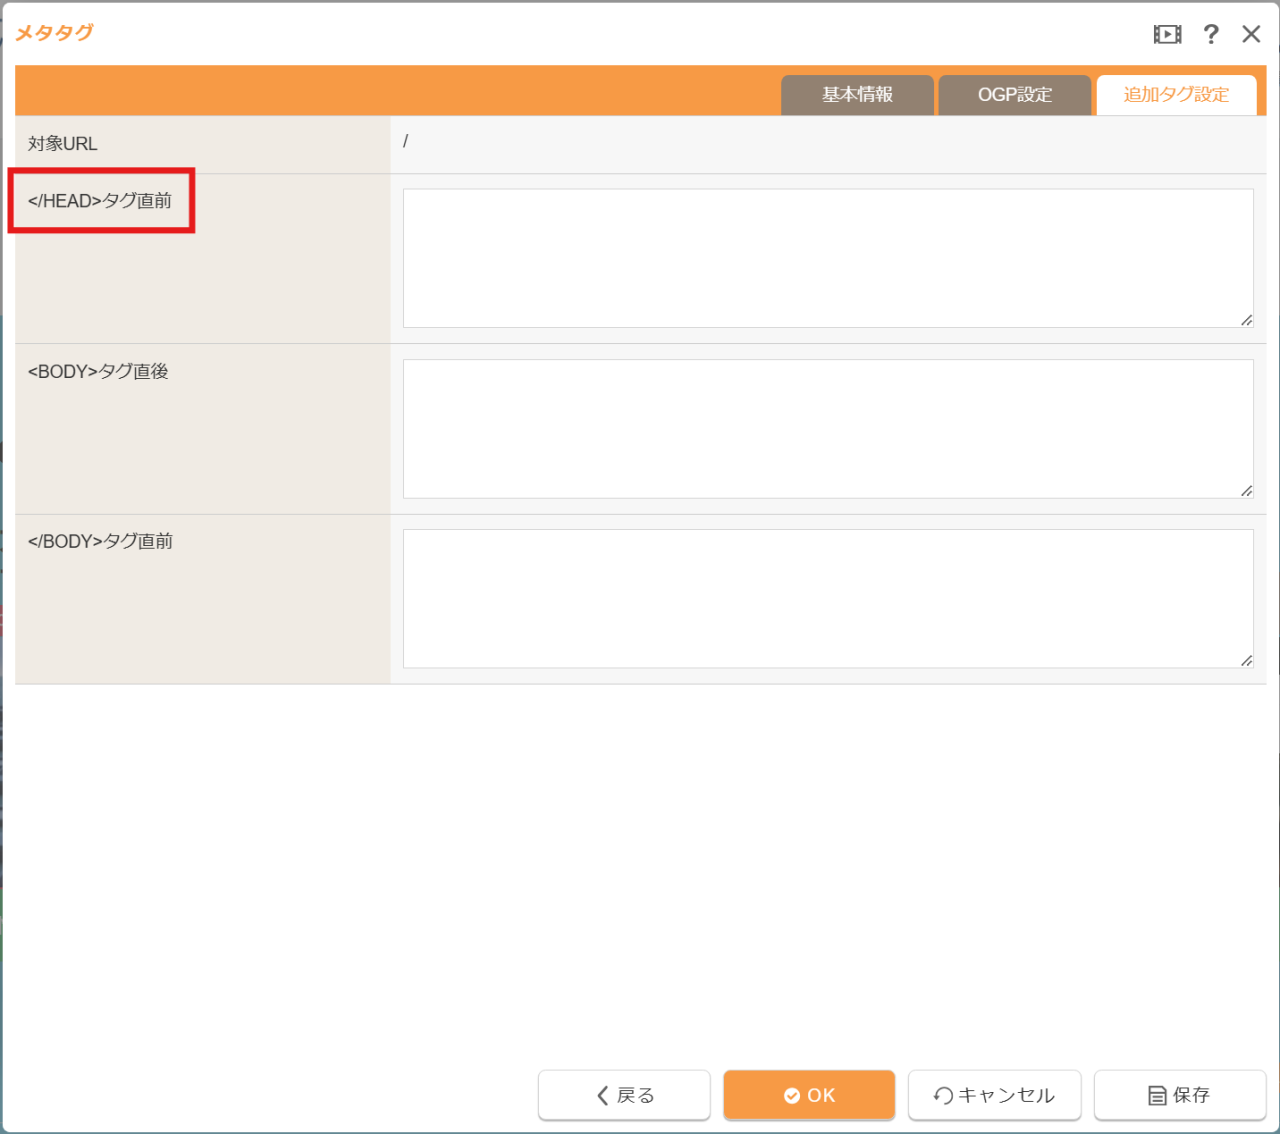Save changes with the 保存 button

[1180, 1095]
